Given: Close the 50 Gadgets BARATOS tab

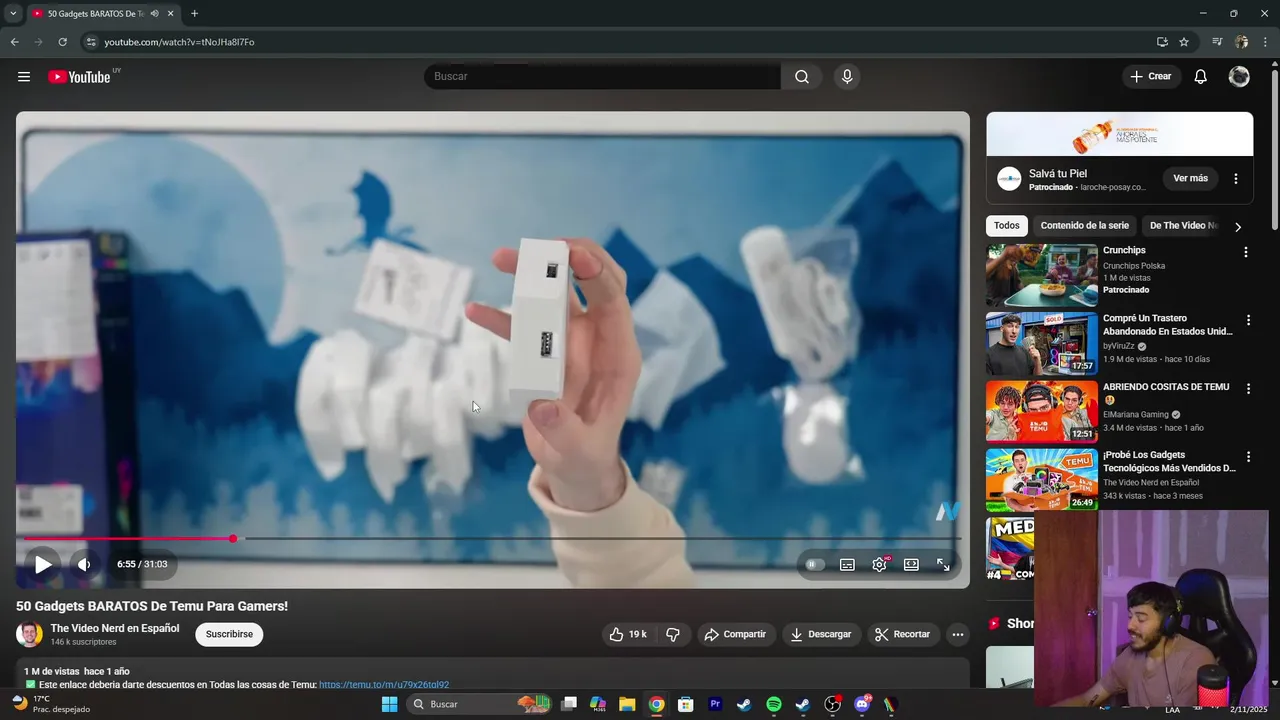Looking at the screenshot, I should [170, 14].
